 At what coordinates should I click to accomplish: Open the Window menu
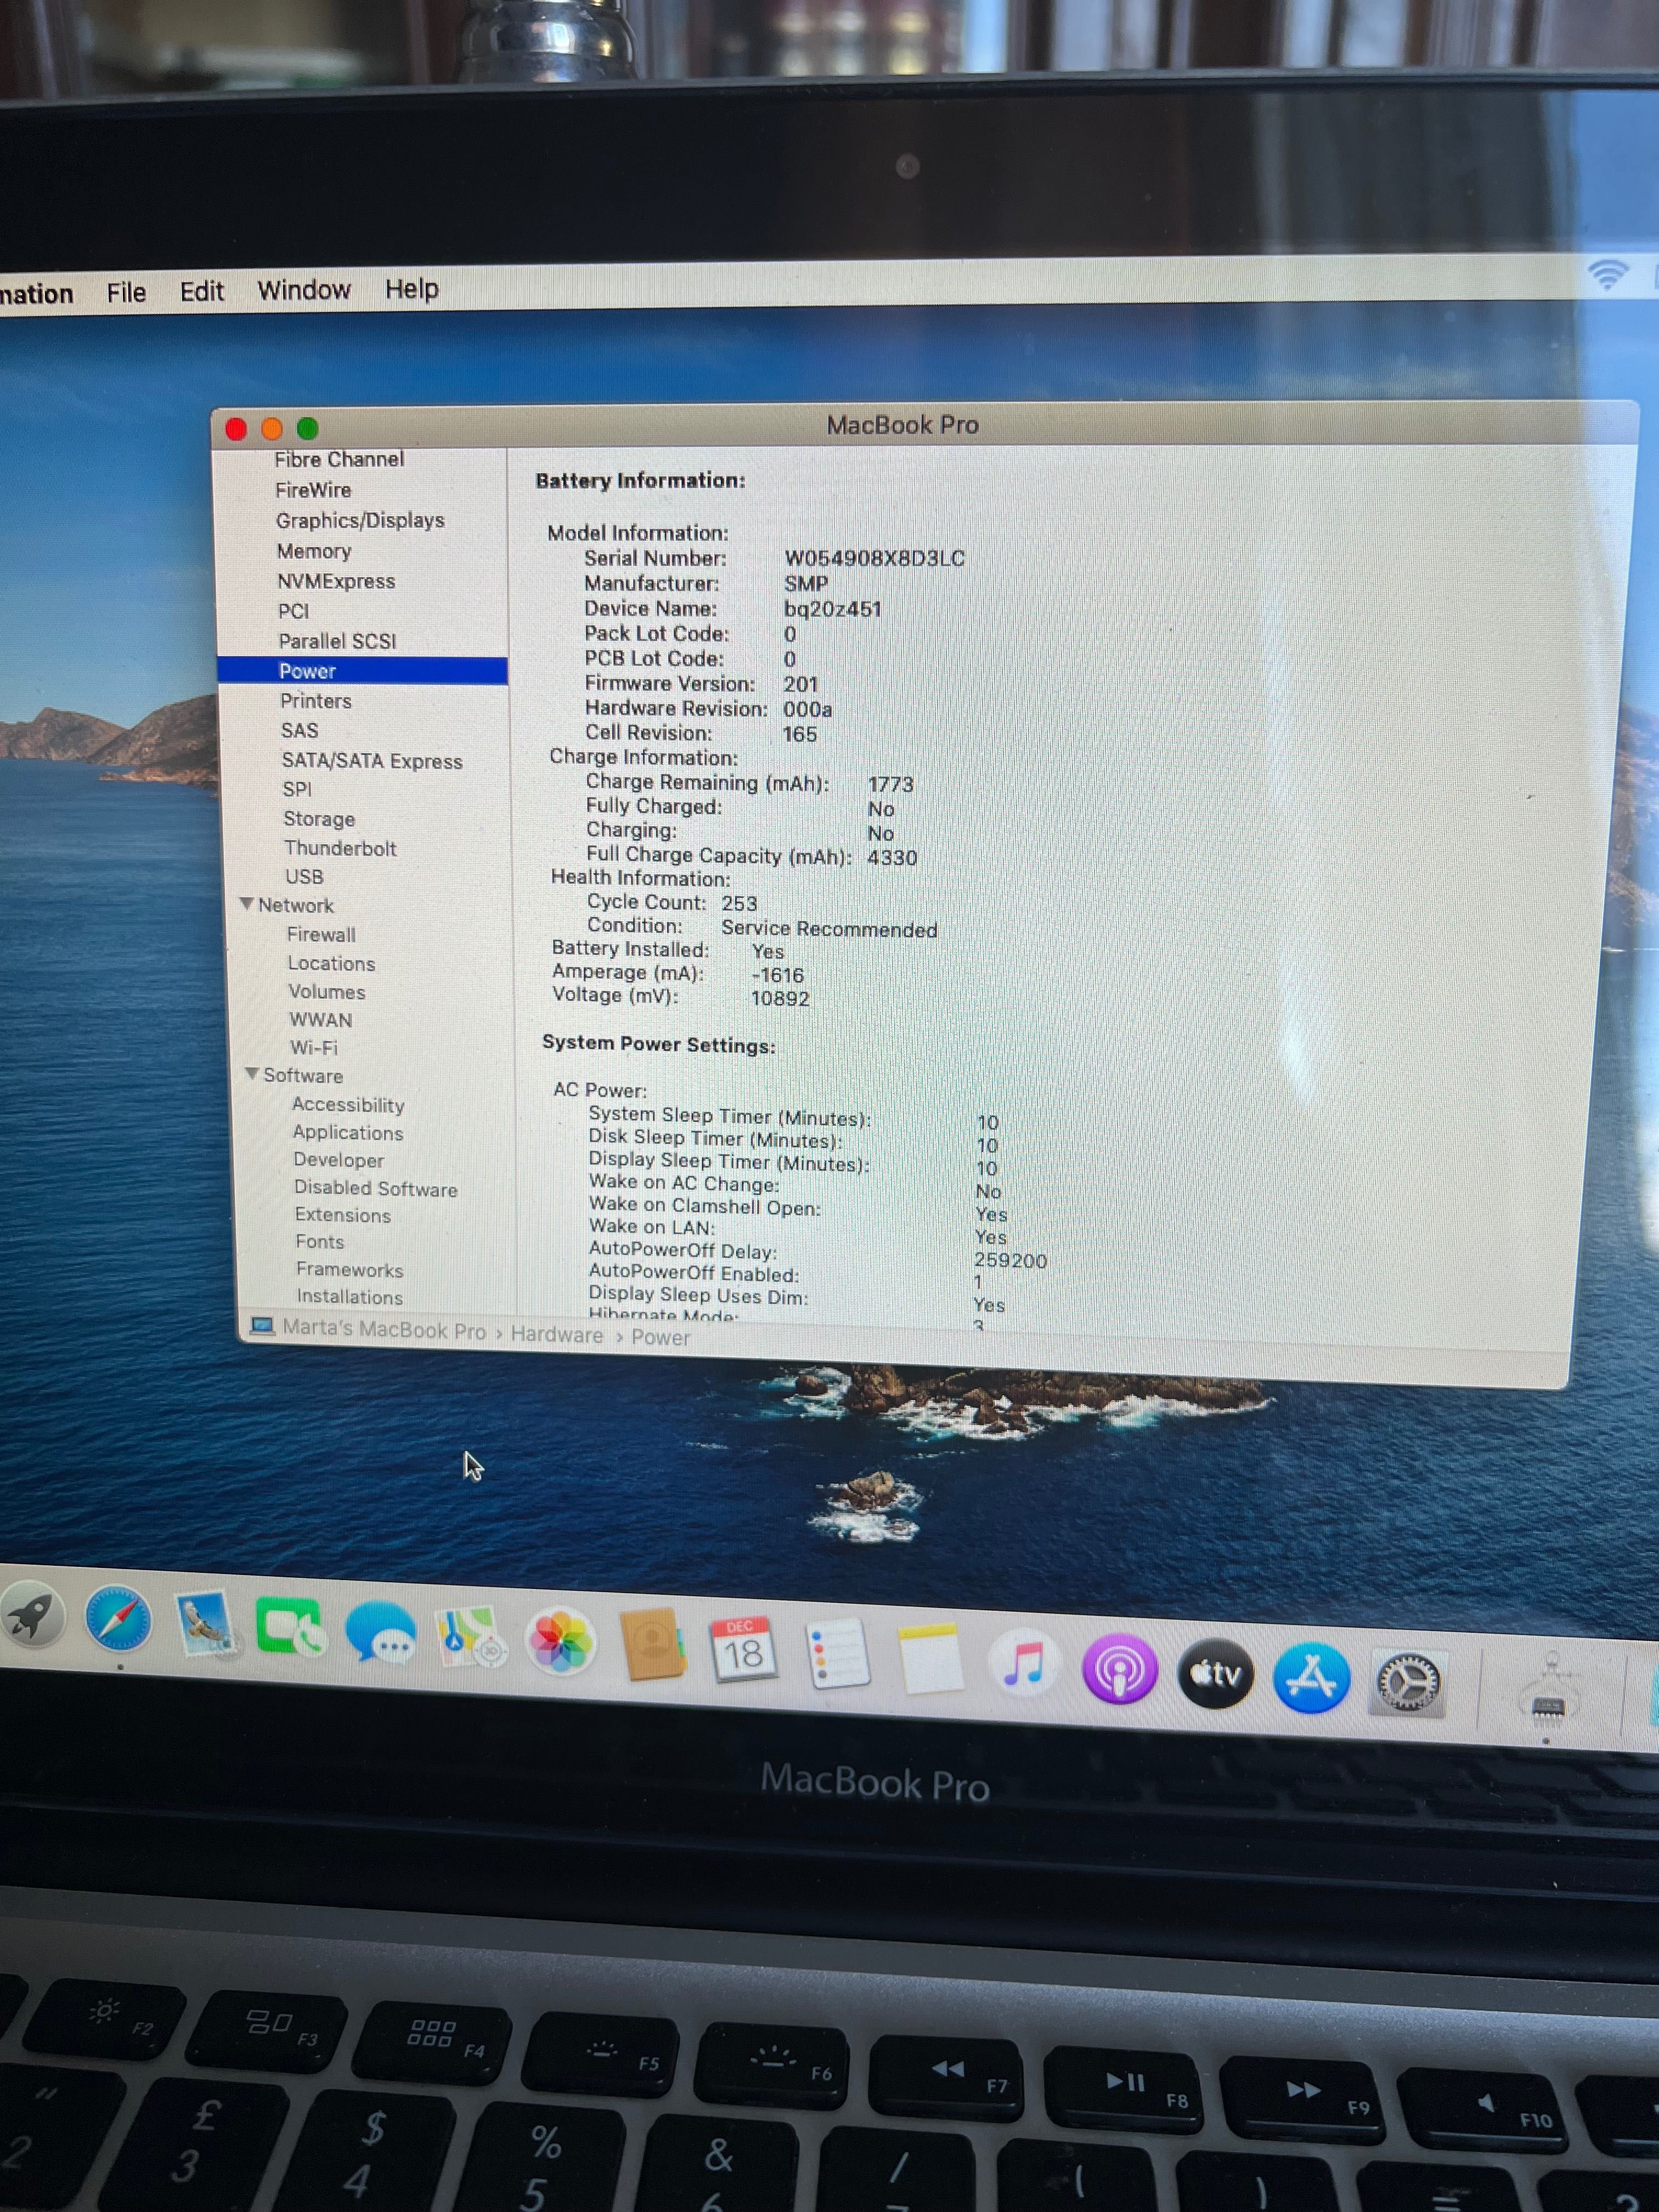(304, 290)
